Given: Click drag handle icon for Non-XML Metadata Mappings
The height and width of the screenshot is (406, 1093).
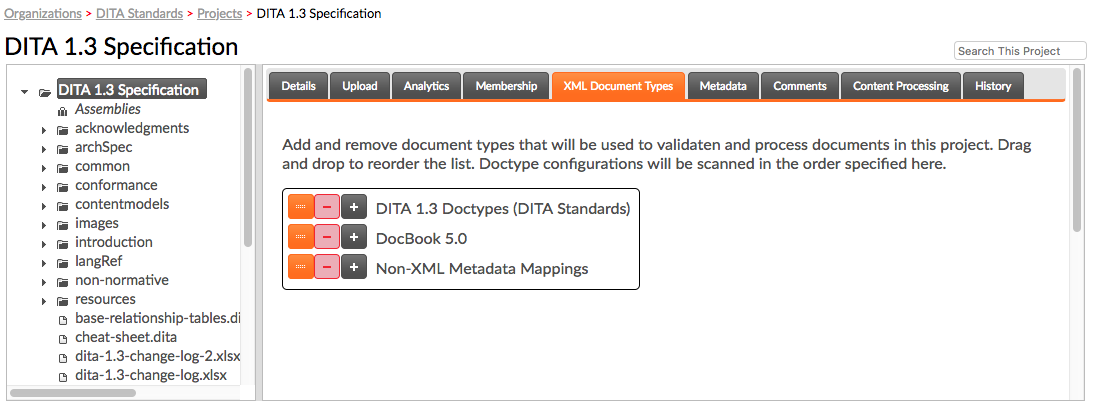Looking at the screenshot, I should [x=301, y=268].
